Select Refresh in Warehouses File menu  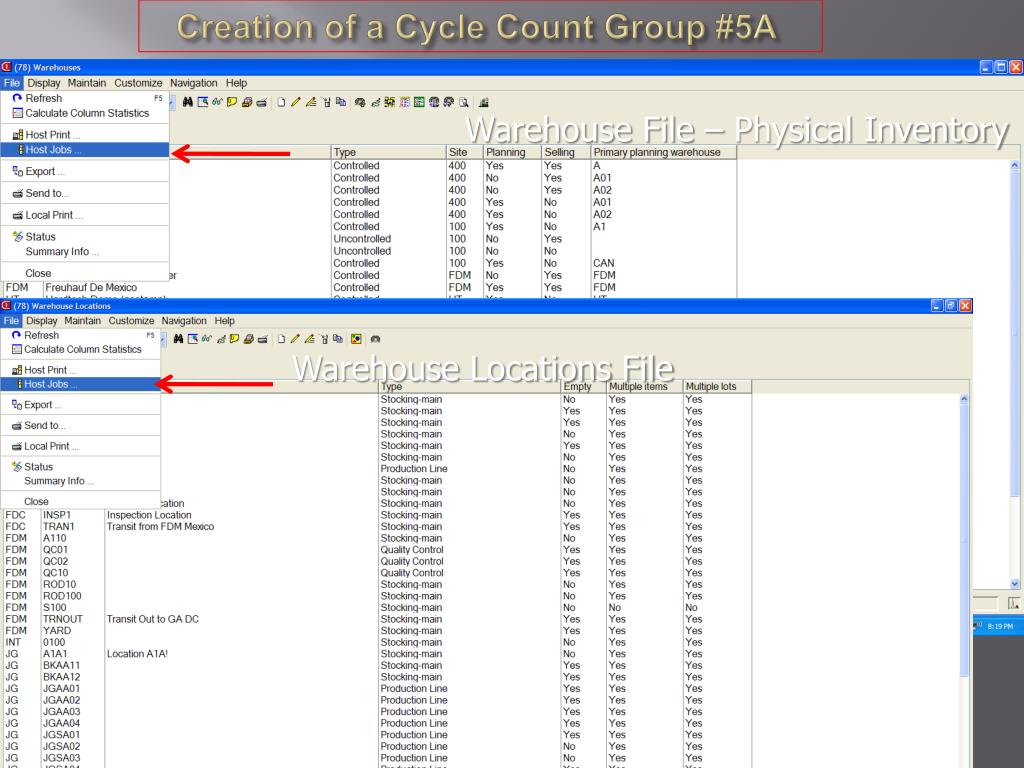click(x=85, y=98)
